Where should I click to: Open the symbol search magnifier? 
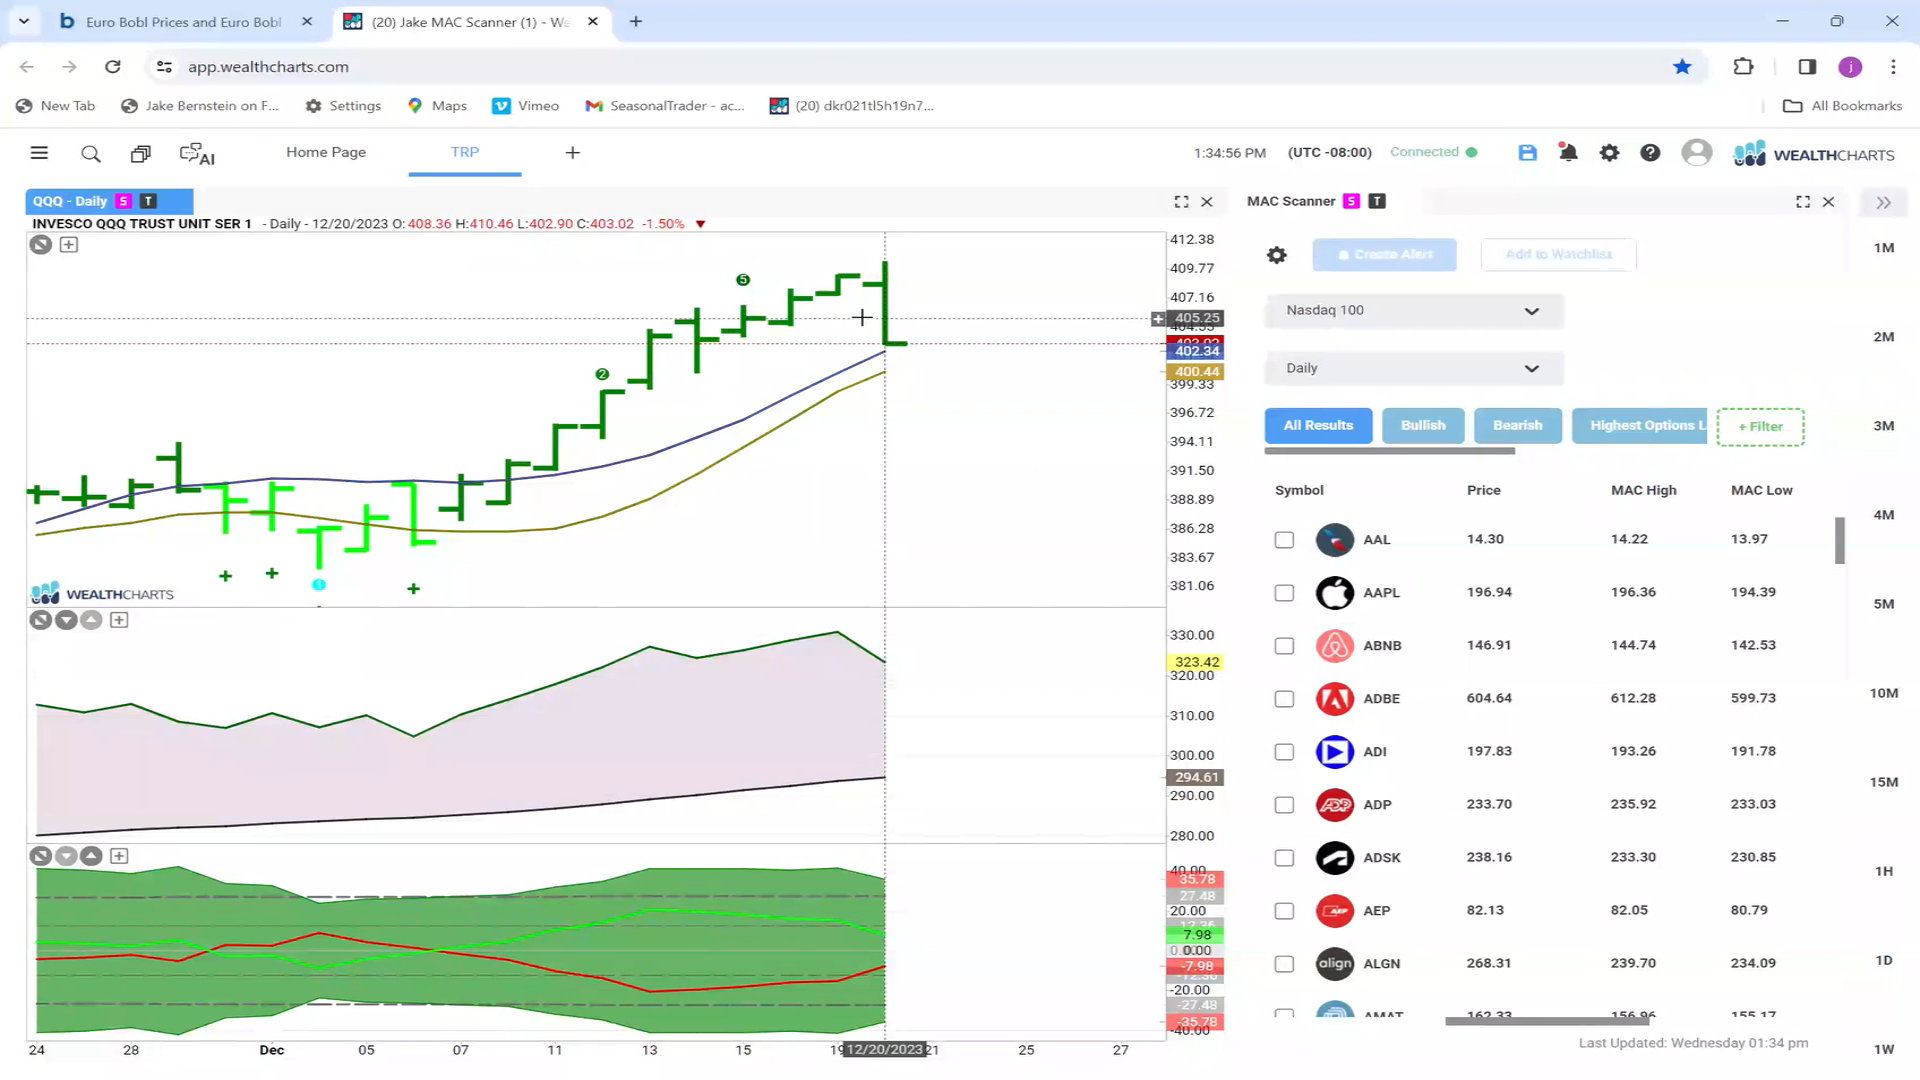click(91, 153)
